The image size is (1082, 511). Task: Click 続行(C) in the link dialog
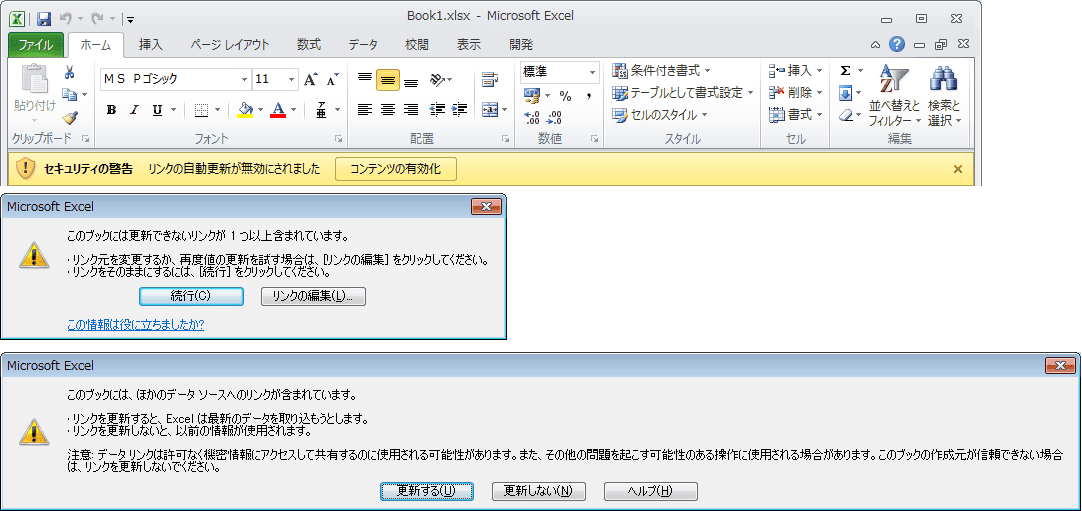(191, 296)
